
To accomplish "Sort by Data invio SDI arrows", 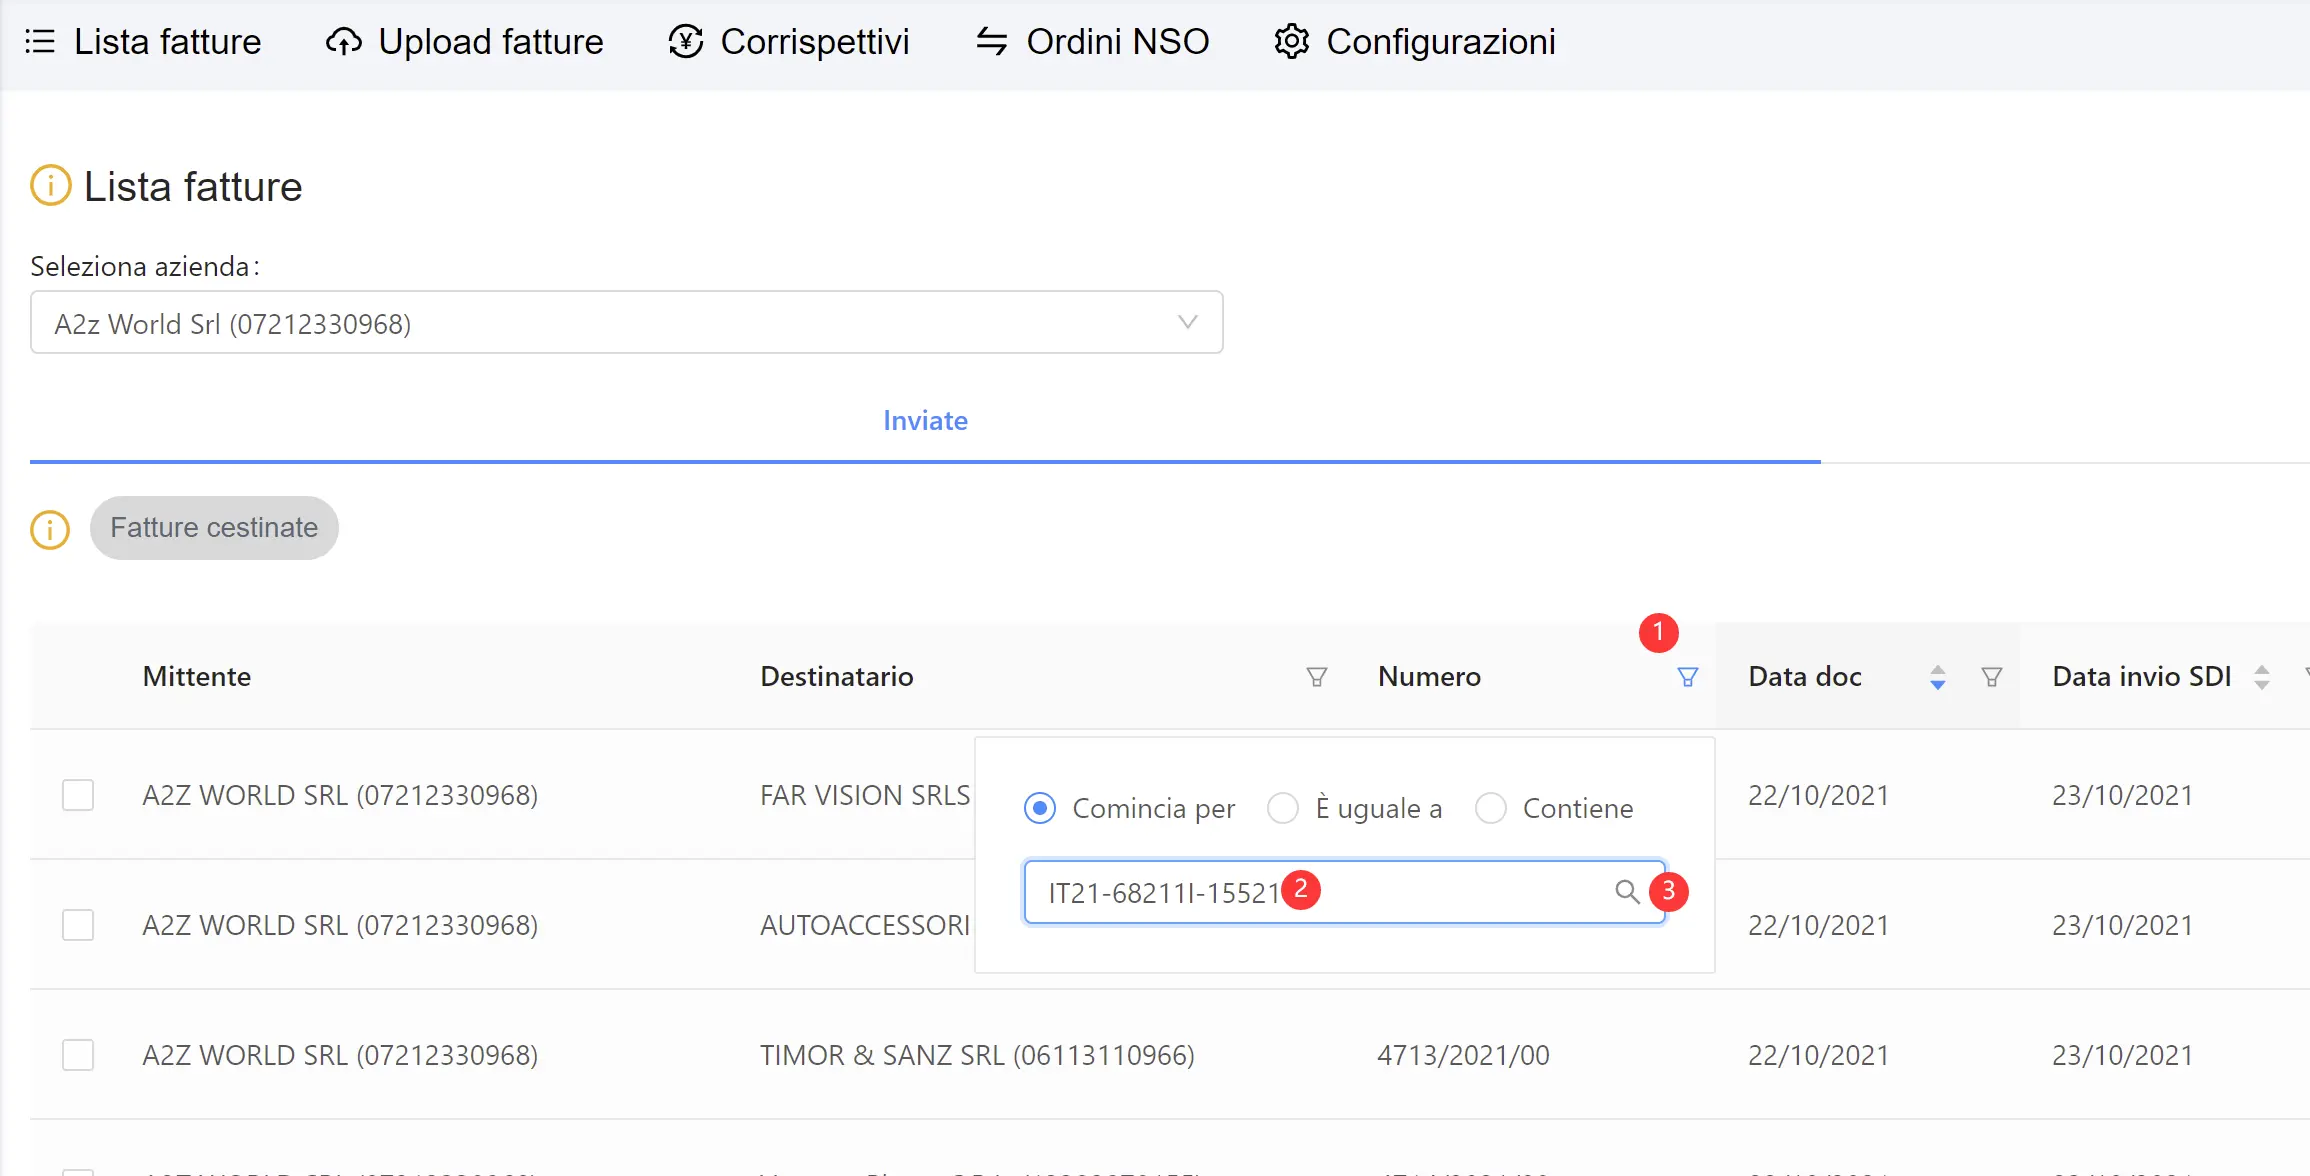I will [x=2261, y=677].
